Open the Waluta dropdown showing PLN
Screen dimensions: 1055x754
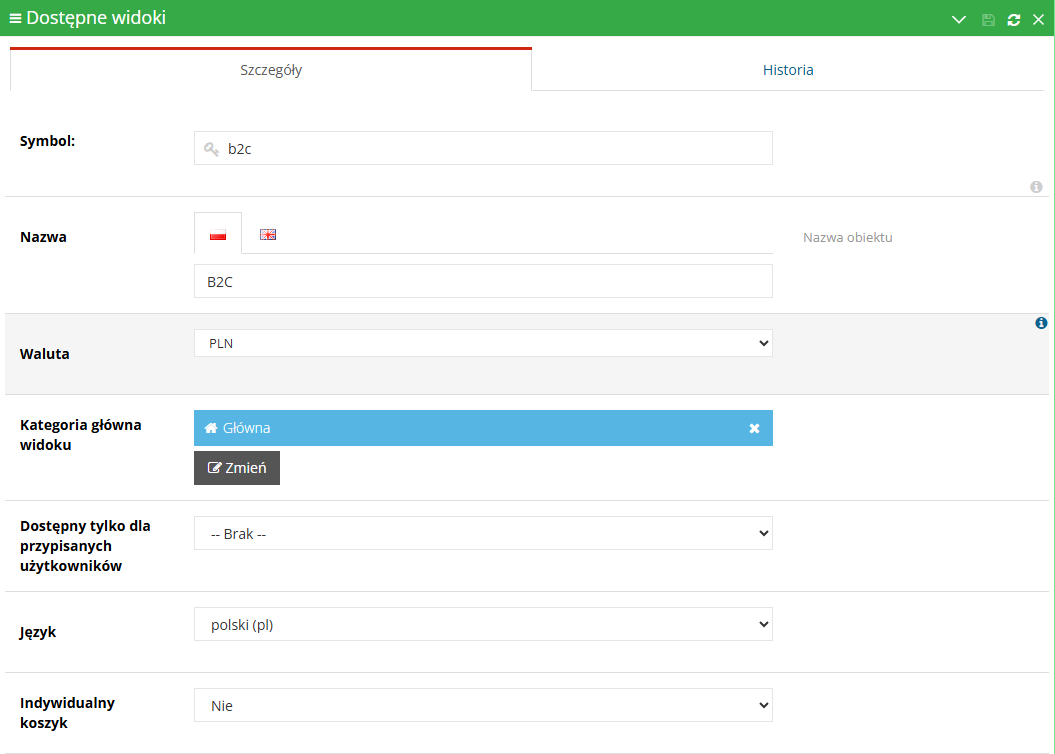pyautogui.click(x=483, y=343)
